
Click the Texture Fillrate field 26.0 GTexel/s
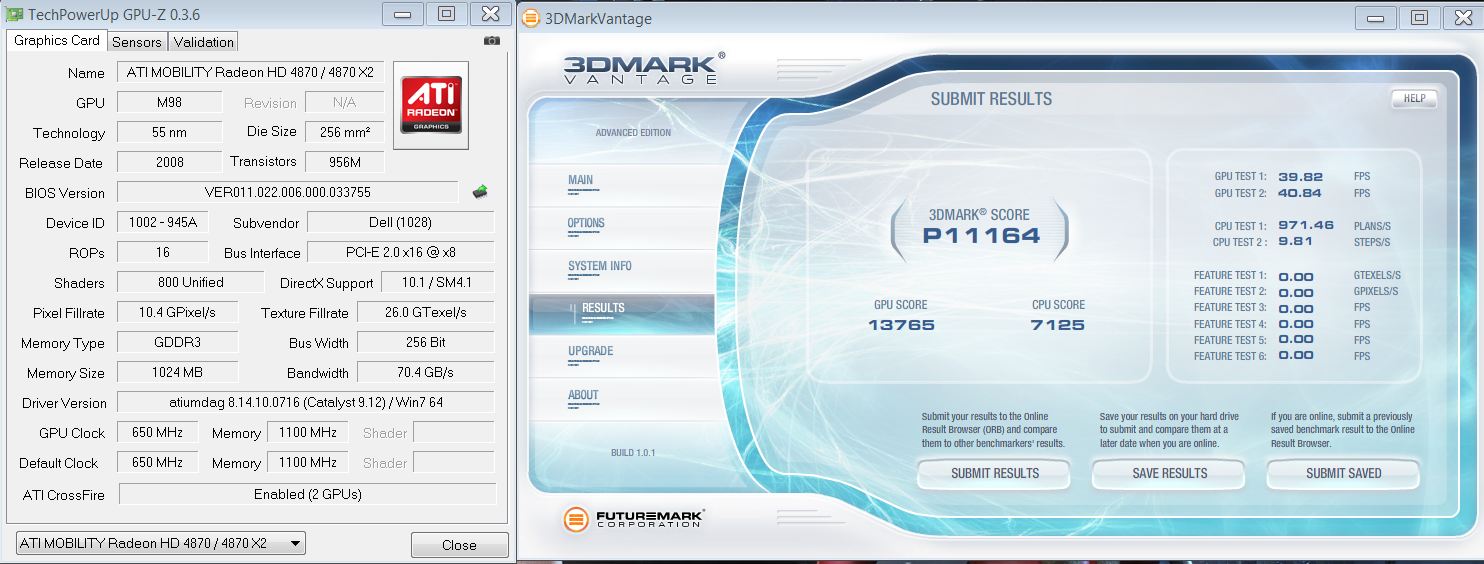pos(426,312)
